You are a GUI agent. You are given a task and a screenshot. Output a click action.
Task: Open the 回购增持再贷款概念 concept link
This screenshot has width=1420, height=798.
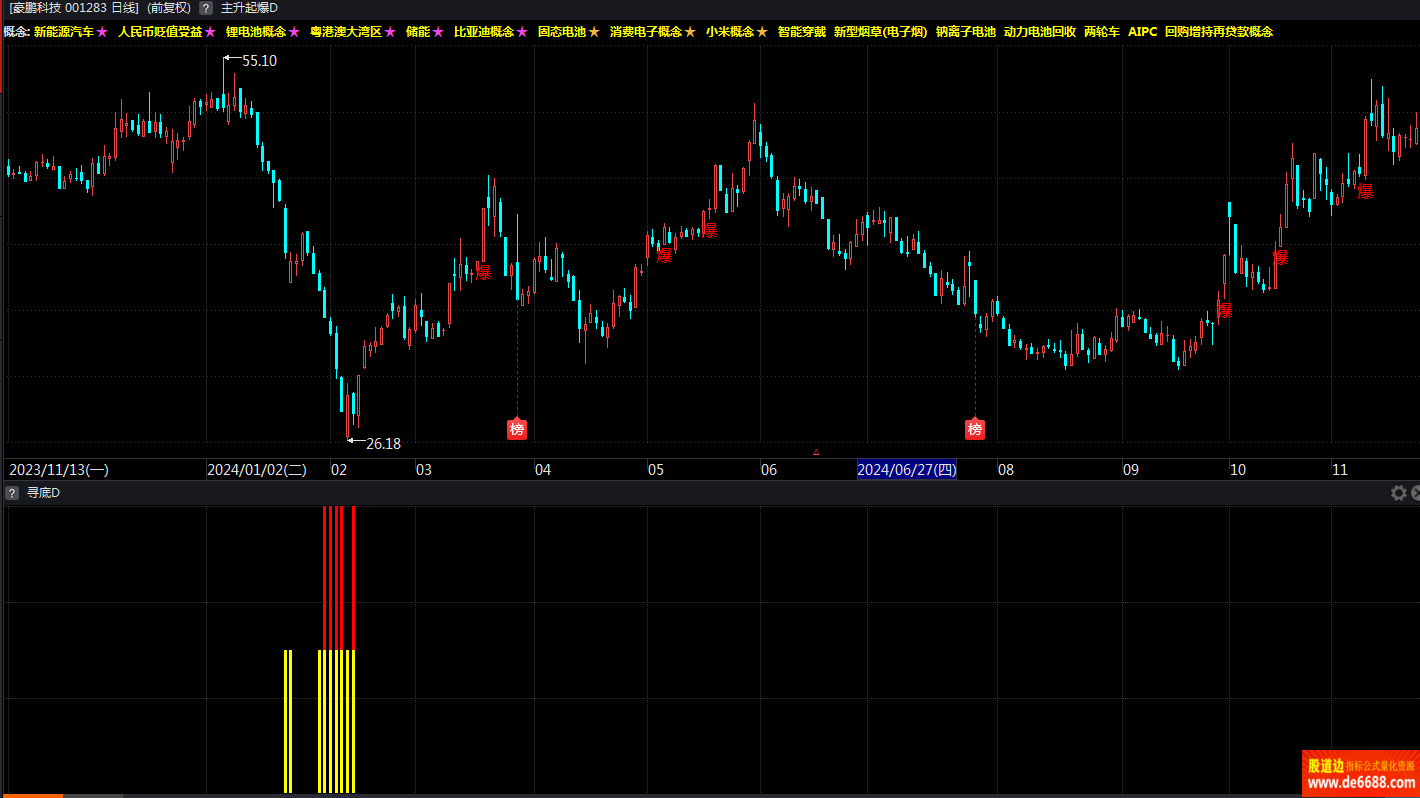click(x=1219, y=32)
